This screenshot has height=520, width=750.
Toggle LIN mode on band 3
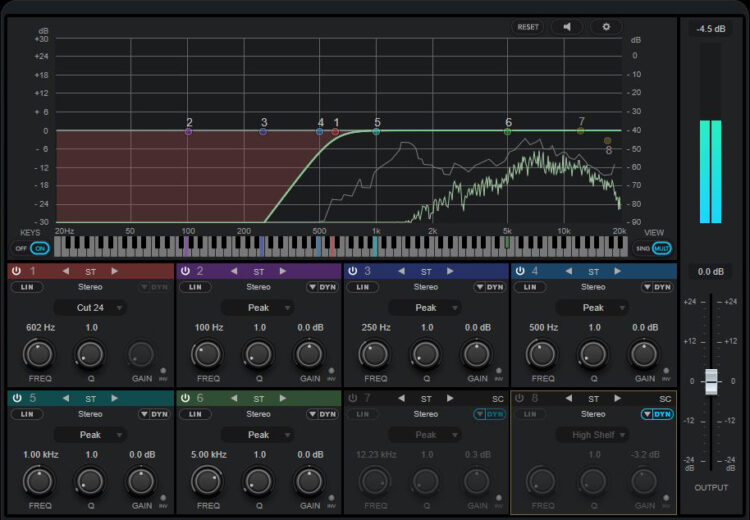tap(363, 287)
